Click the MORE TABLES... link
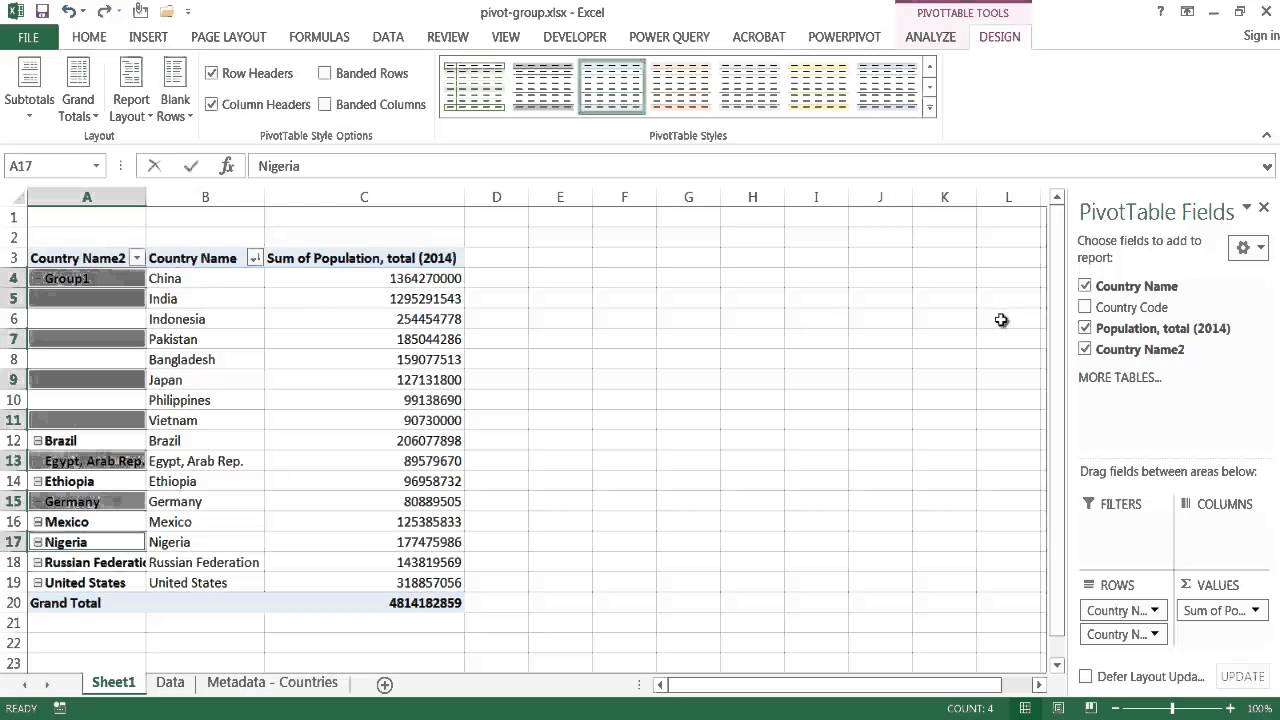The width and height of the screenshot is (1280, 720). pos(1119,377)
